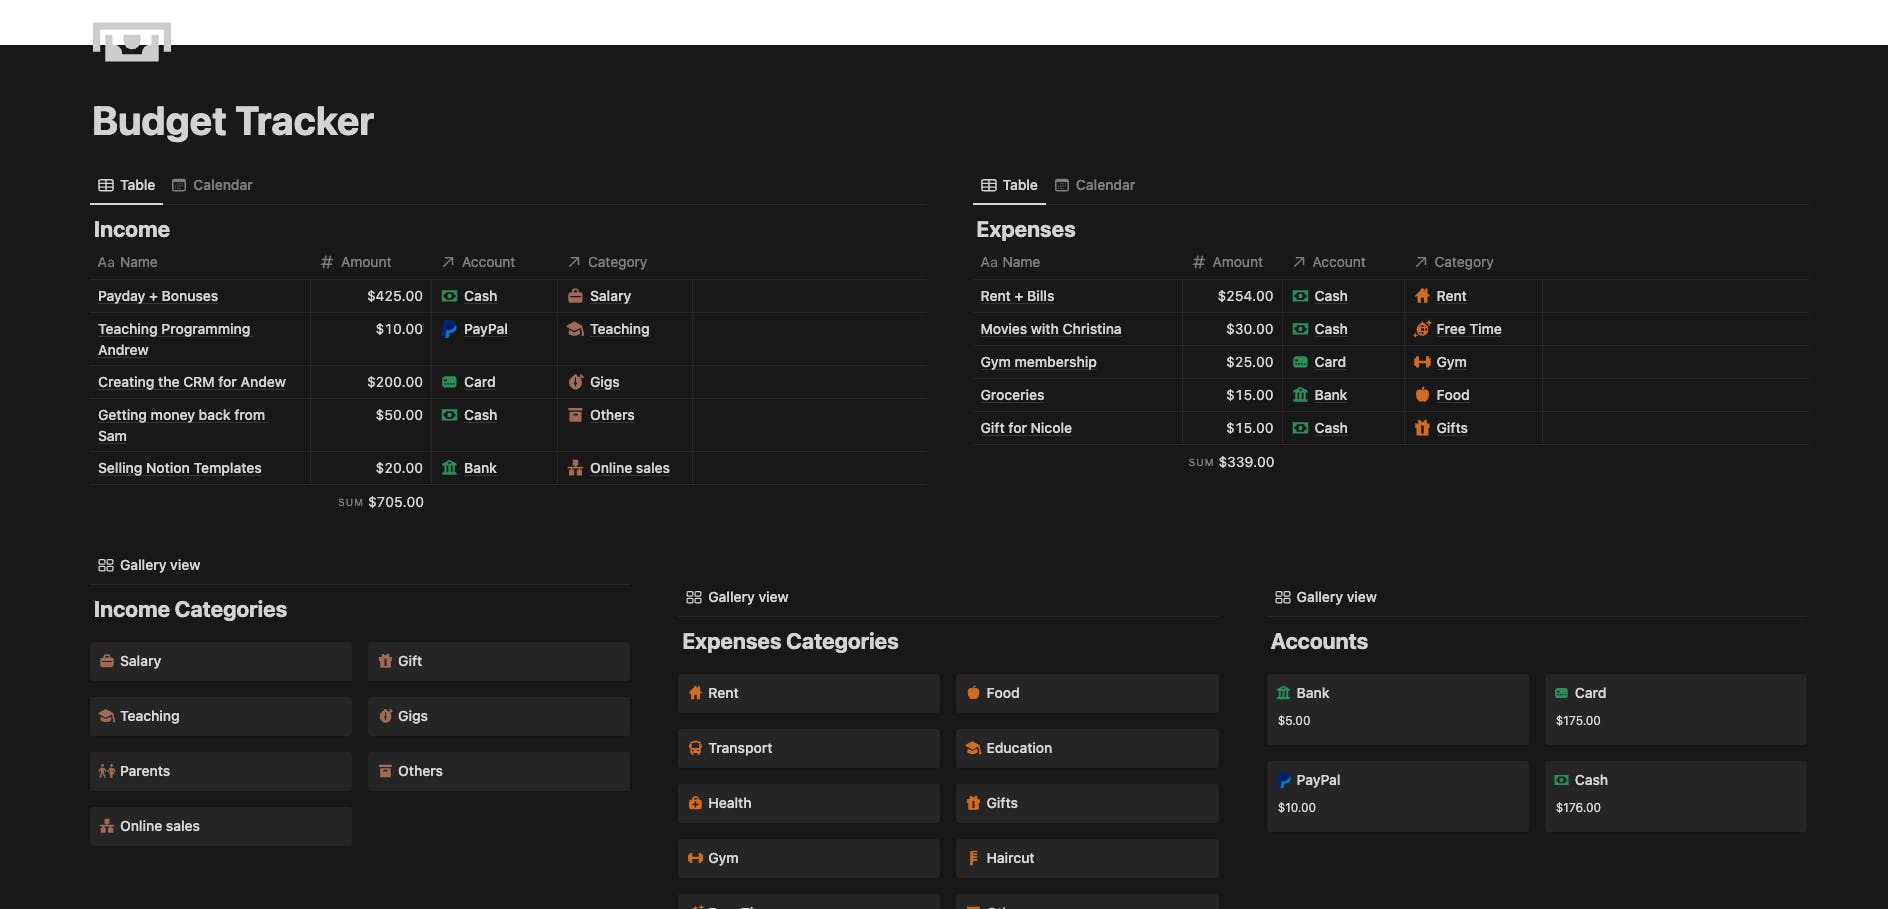The width and height of the screenshot is (1888, 909).
Task: Click the PayPal icon in Teaching Programming row
Action: pos(450,329)
